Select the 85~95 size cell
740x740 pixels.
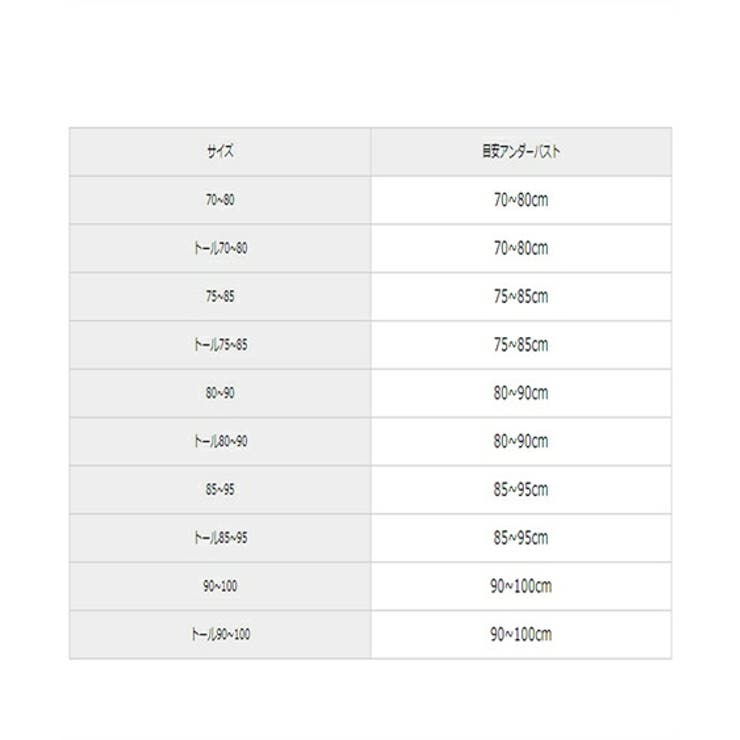pyautogui.click(x=220, y=489)
